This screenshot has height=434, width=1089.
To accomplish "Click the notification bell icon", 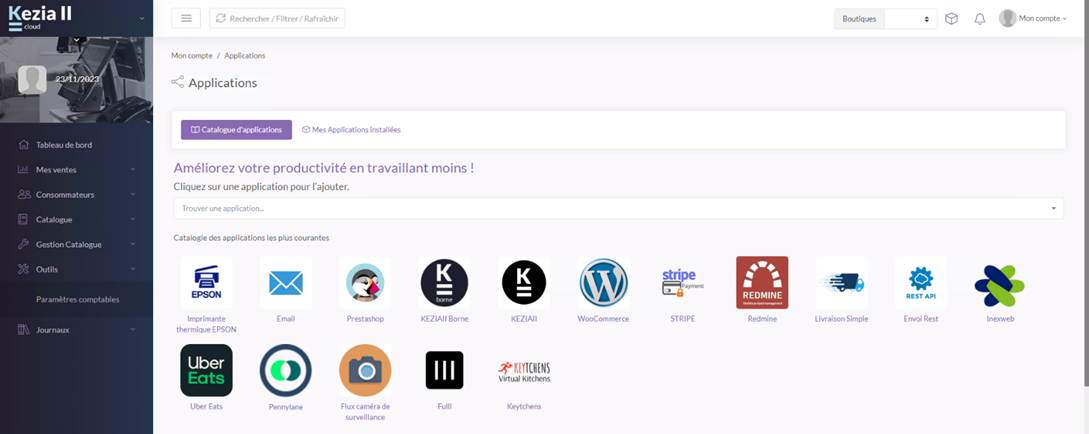I will click(980, 19).
